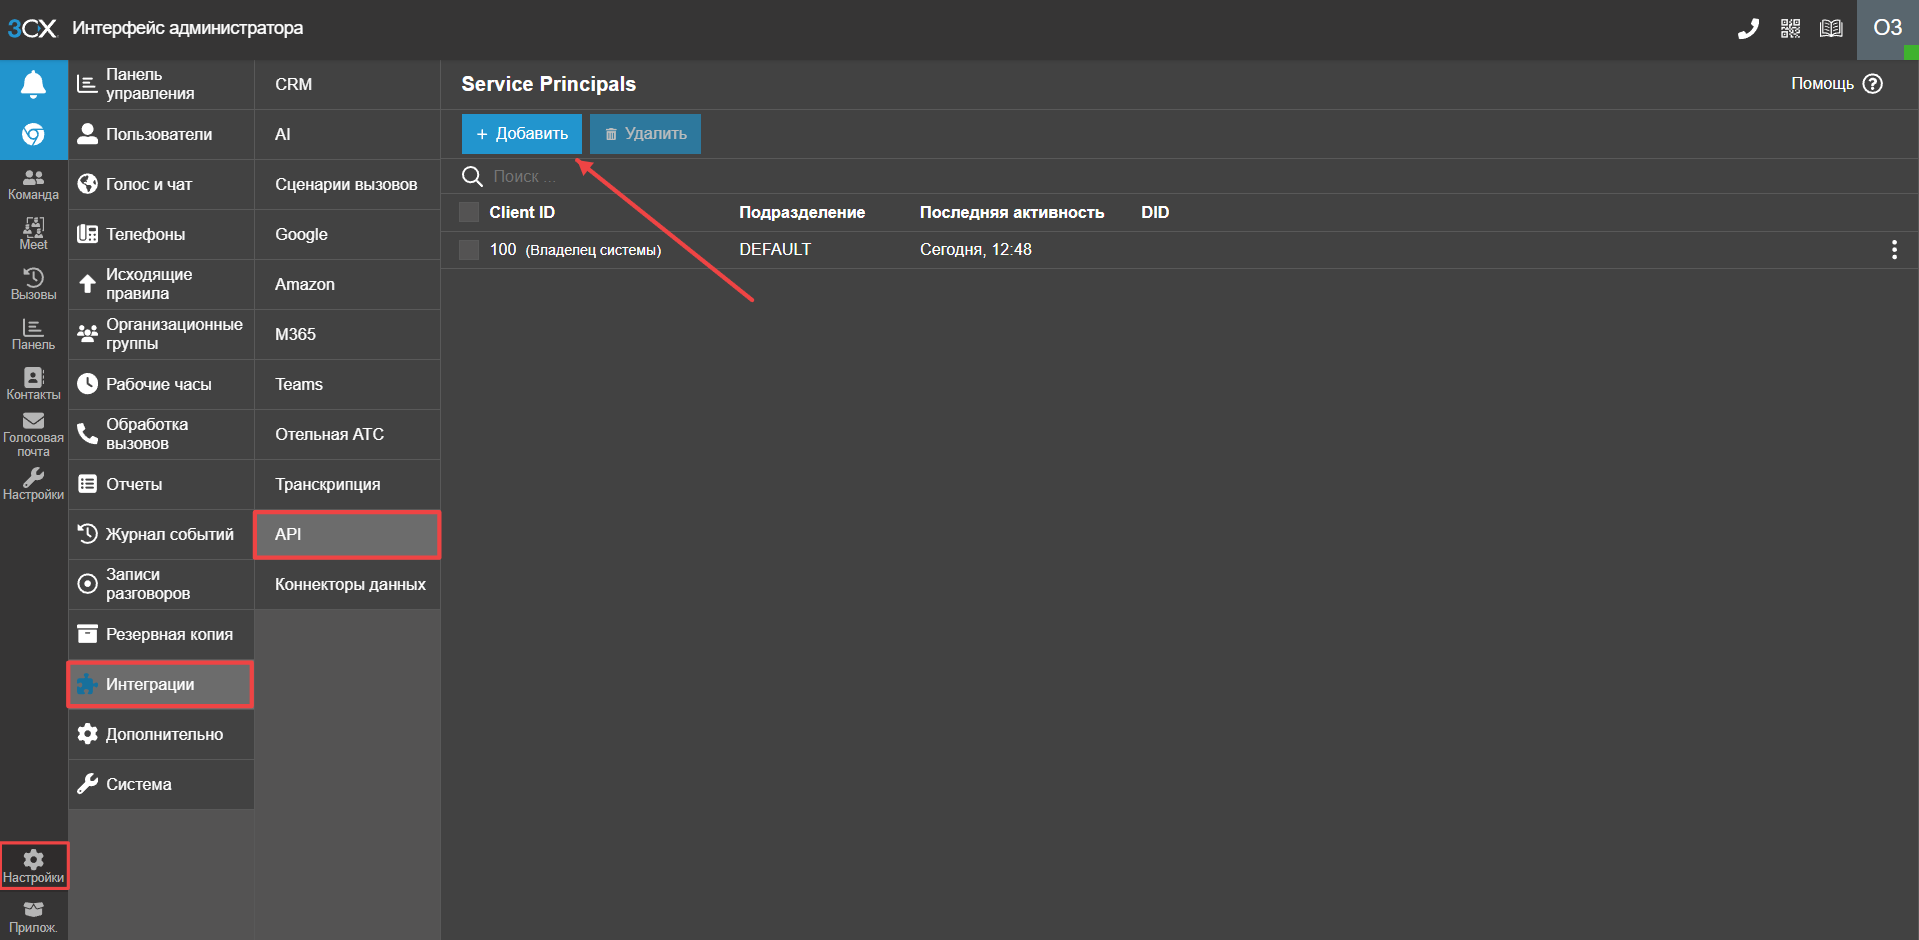The width and height of the screenshot is (1919, 940).
Task: Open the Meet section icon
Action: [33, 234]
